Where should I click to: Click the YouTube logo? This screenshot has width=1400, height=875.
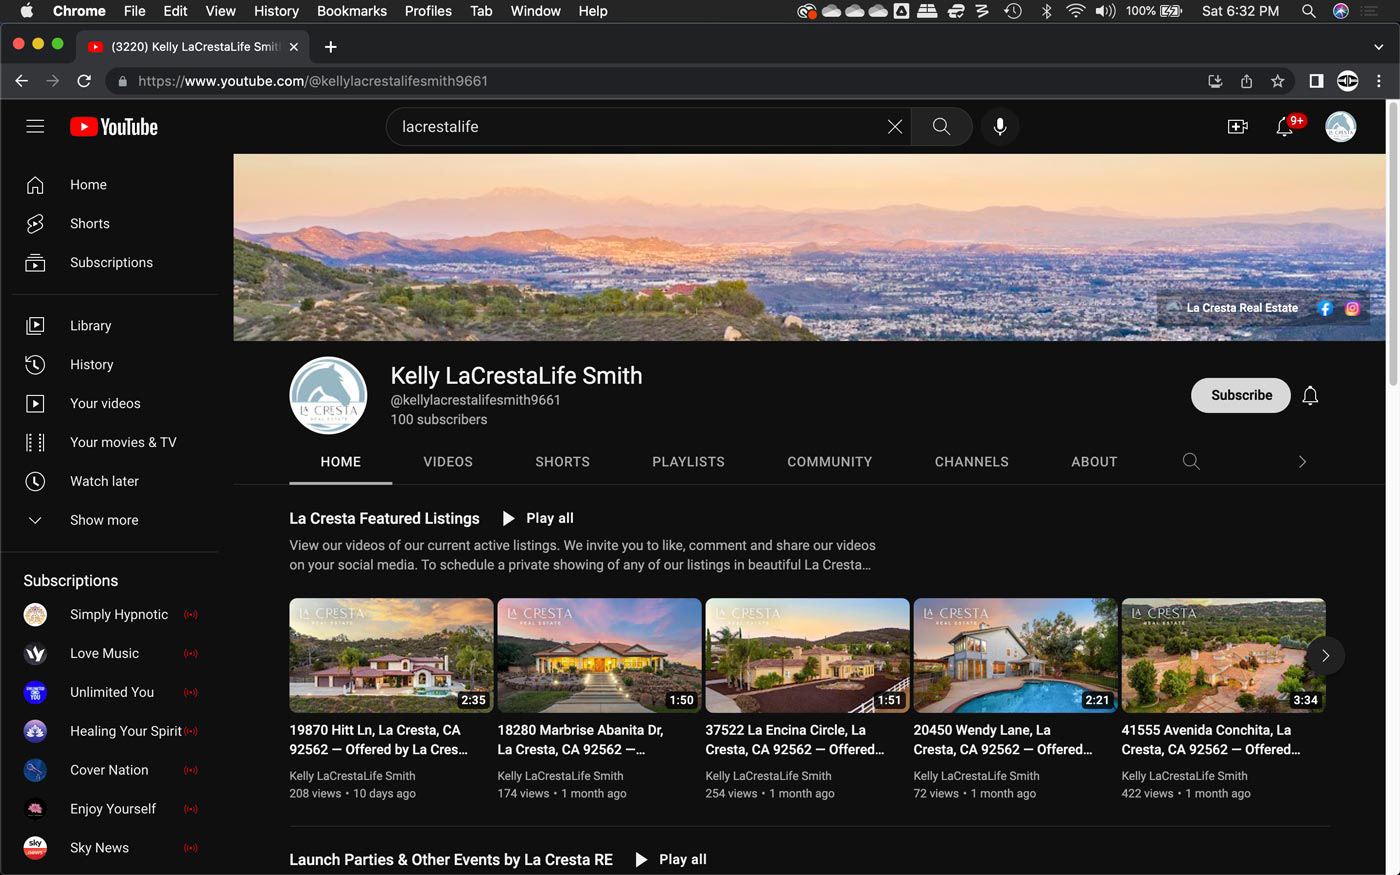114,127
